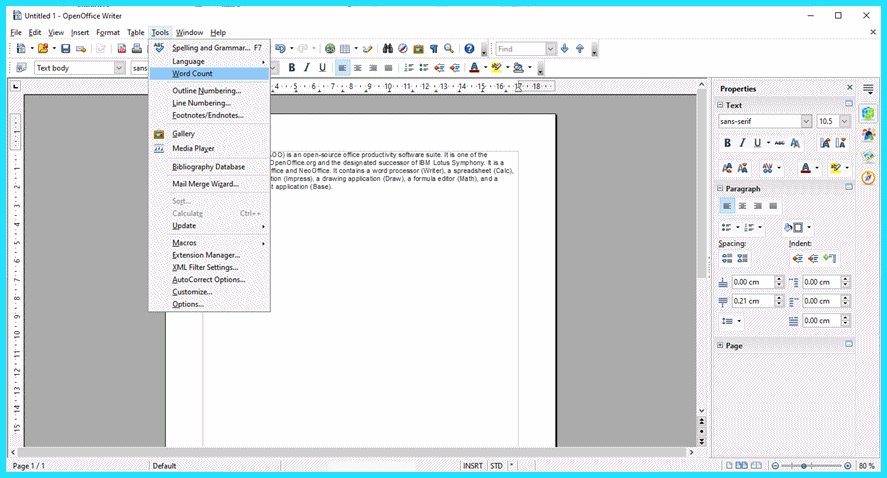Click the zoom slider in status bar

point(811,466)
